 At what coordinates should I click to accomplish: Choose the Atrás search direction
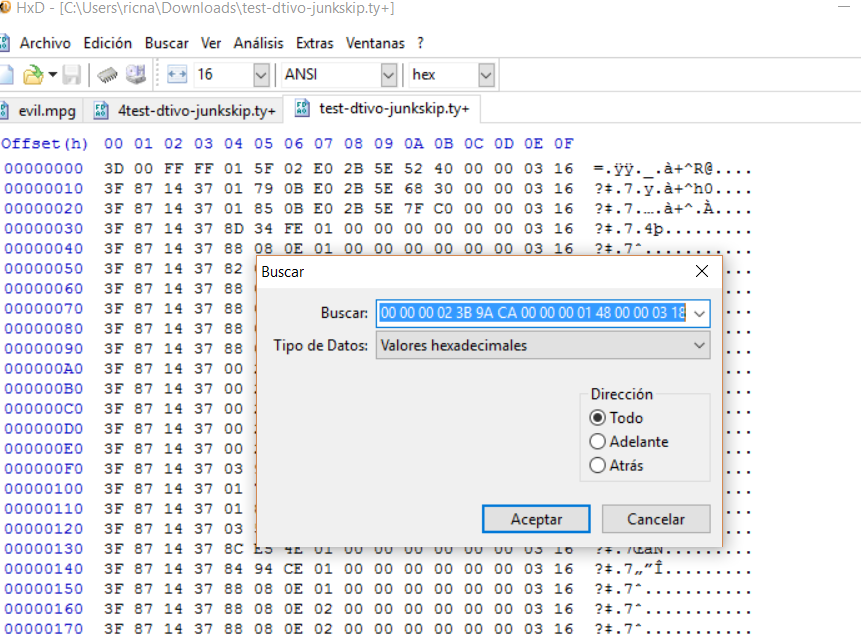[x=598, y=466]
